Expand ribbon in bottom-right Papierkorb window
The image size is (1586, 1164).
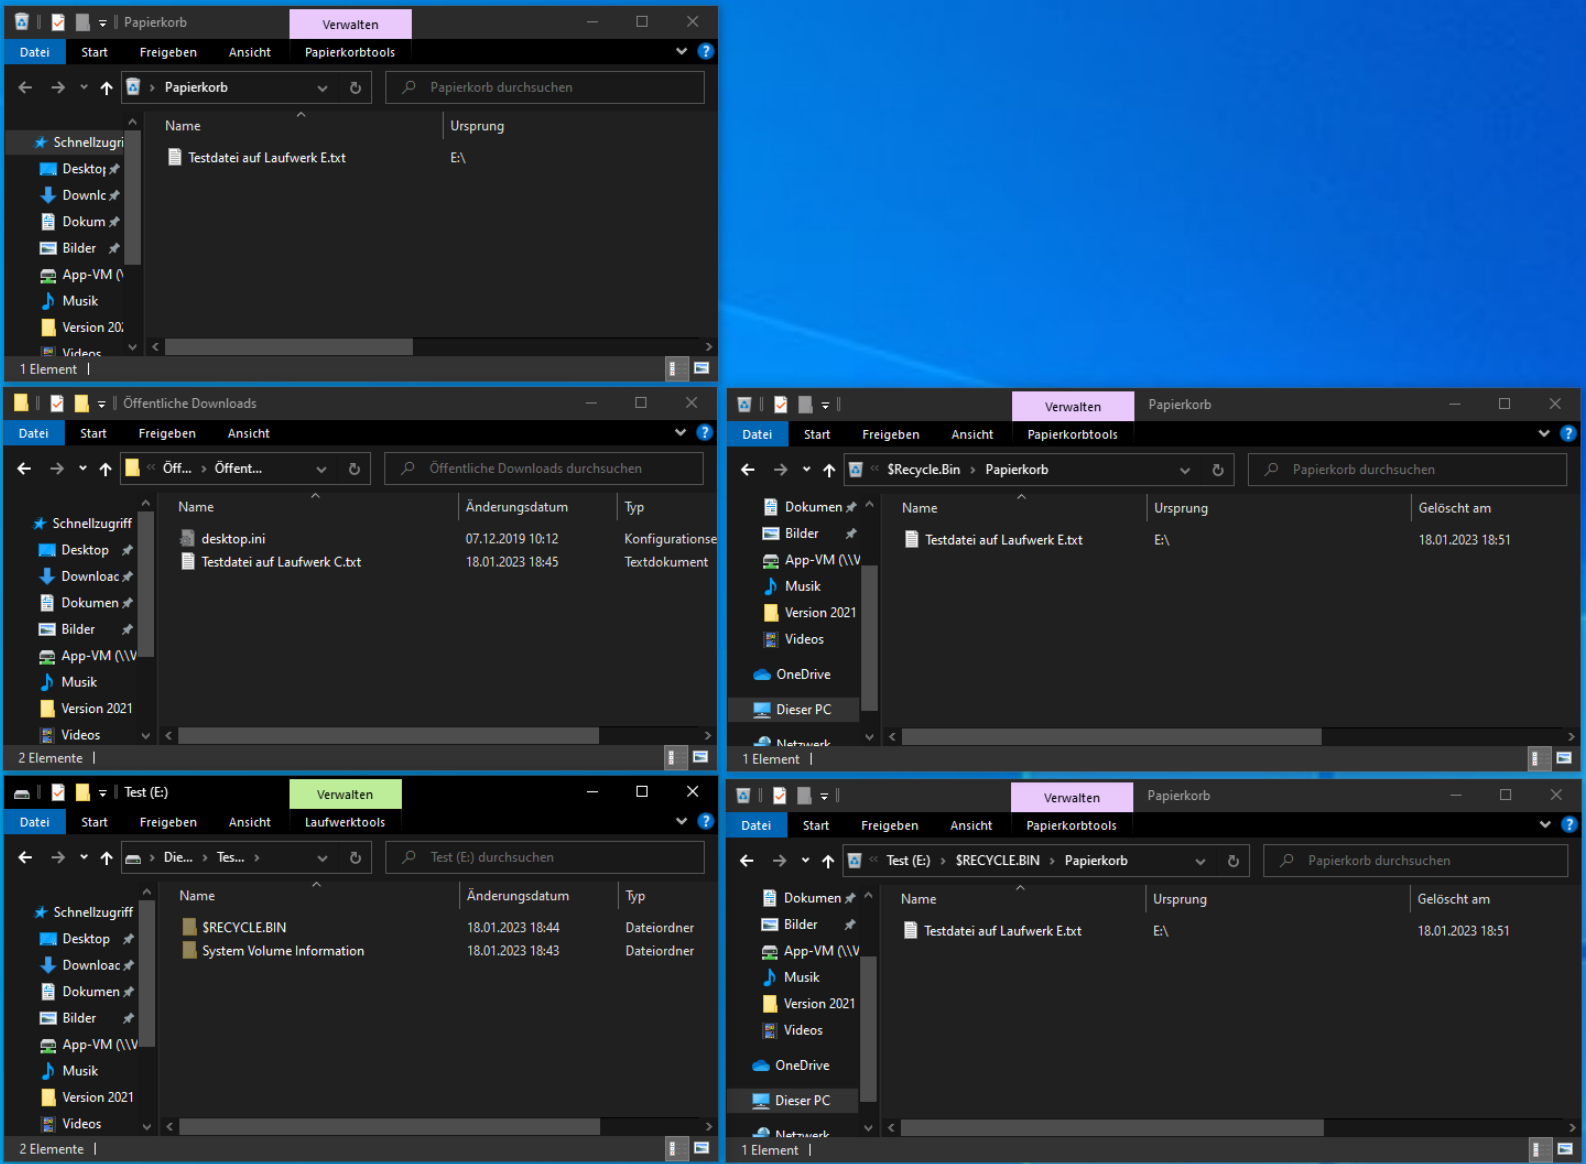point(1545,824)
